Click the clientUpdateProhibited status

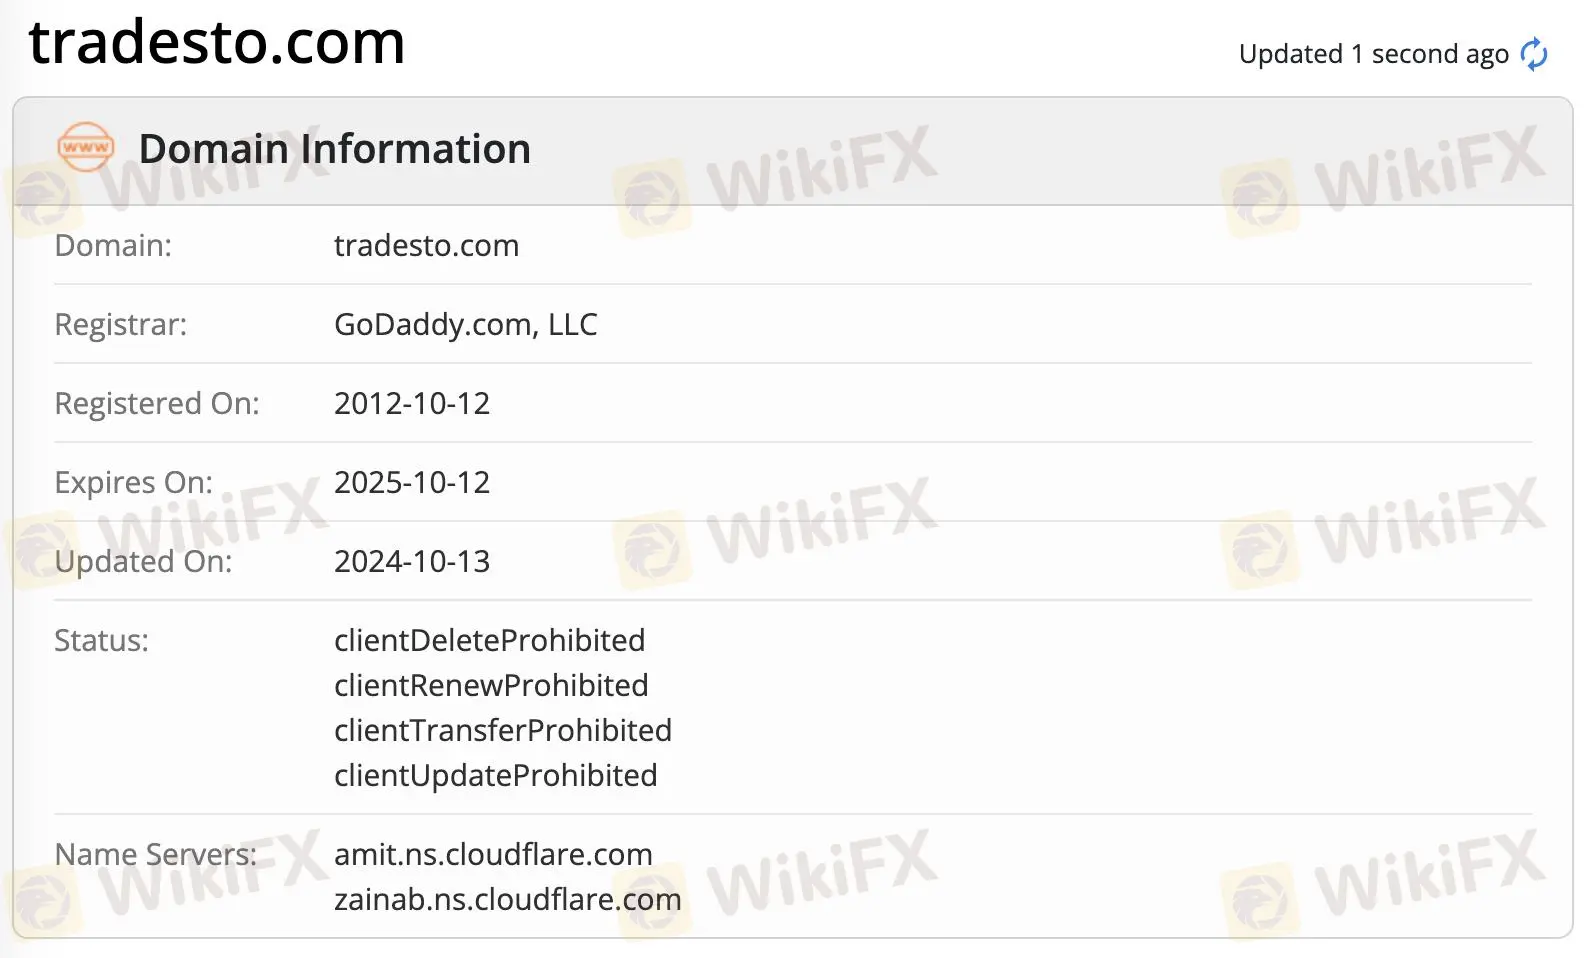[496, 775]
